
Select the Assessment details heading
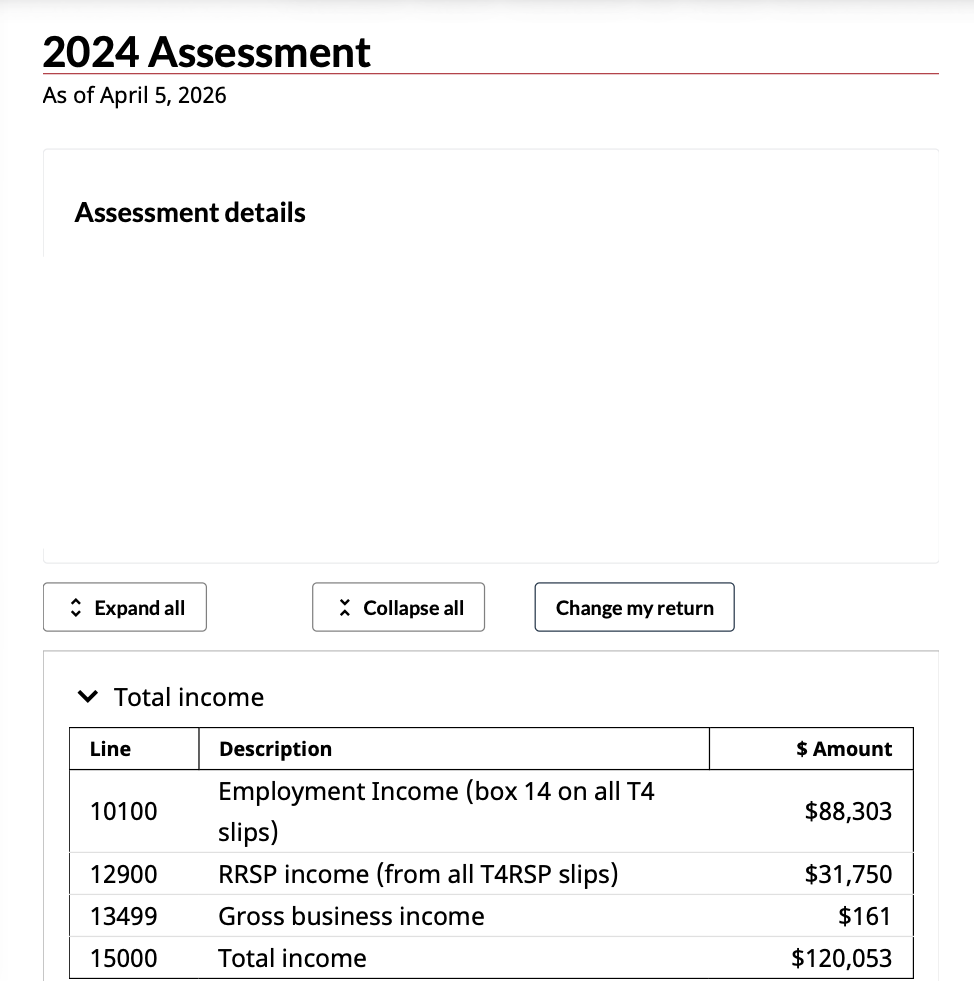pos(190,212)
